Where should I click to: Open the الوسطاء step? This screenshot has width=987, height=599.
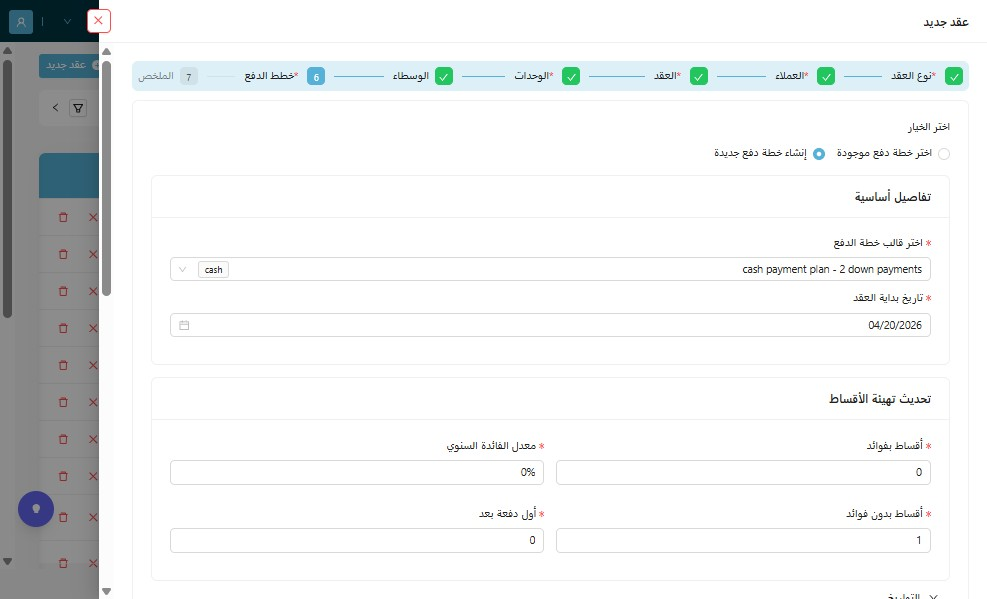[x=422, y=76]
